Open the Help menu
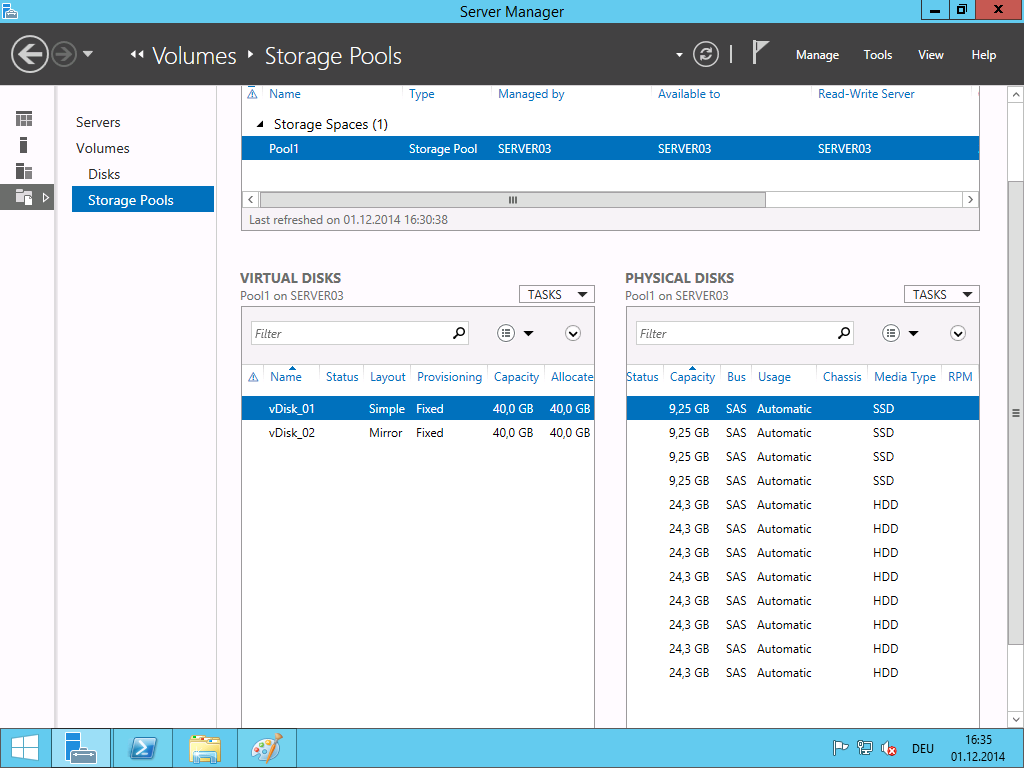The image size is (1024, 768). coord(984,55)
